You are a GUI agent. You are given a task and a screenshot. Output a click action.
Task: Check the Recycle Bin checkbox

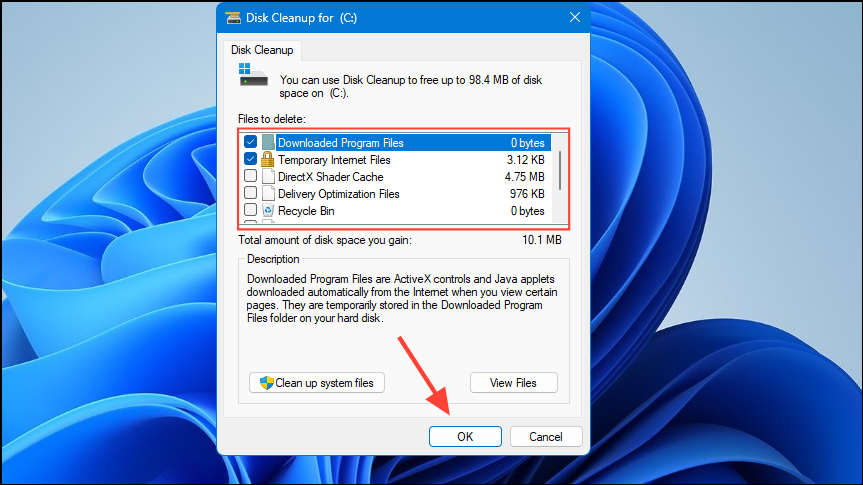250,210
